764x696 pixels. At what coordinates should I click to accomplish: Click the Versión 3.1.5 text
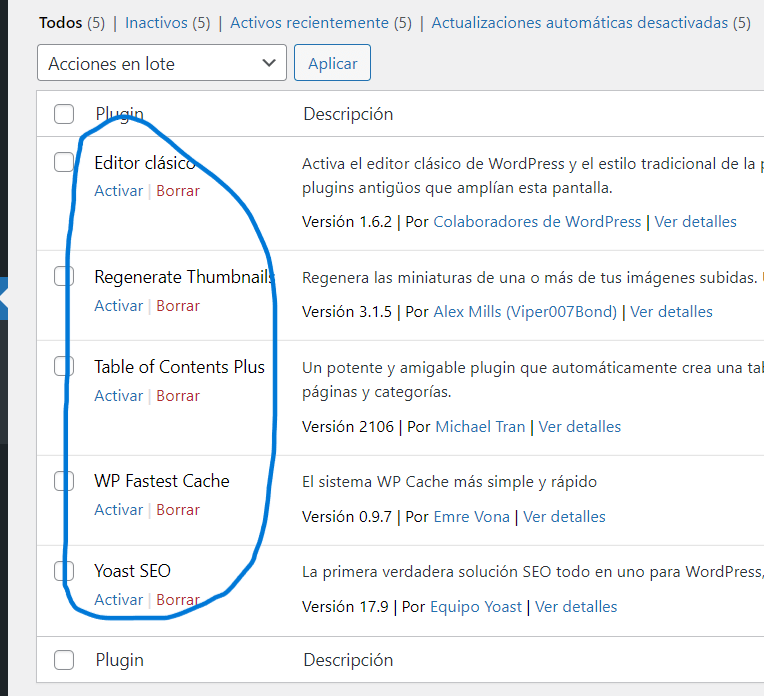coord(346,312)
